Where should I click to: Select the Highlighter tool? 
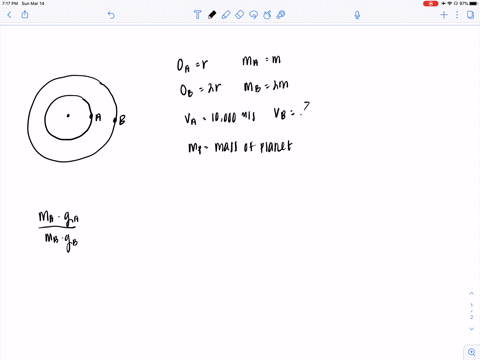(x=226, y=15)
